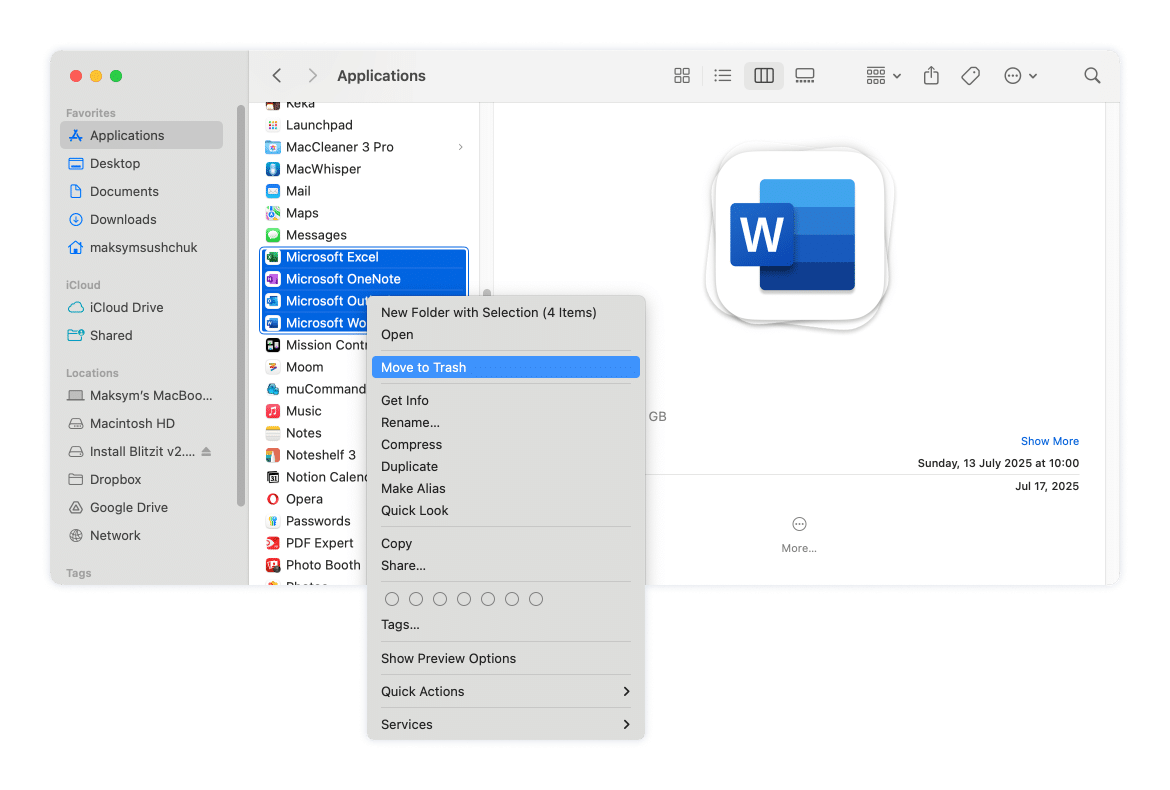Switch to column view

pyautogui.click(x=764, y=75)
